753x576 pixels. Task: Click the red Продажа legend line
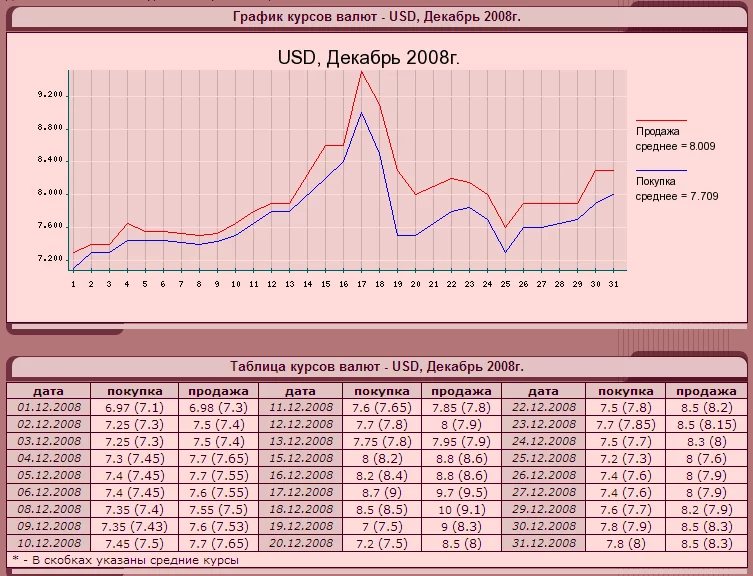[661, 120]
